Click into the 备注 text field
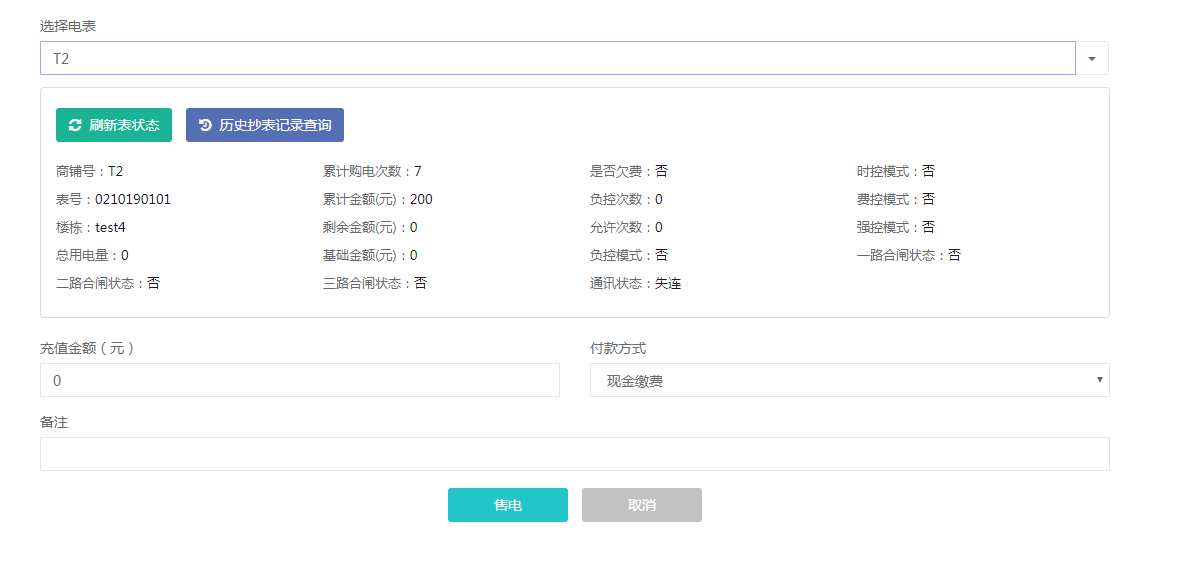Image resolution: width=1192 pixels, height=574 pixels. (x=574, y=454)
